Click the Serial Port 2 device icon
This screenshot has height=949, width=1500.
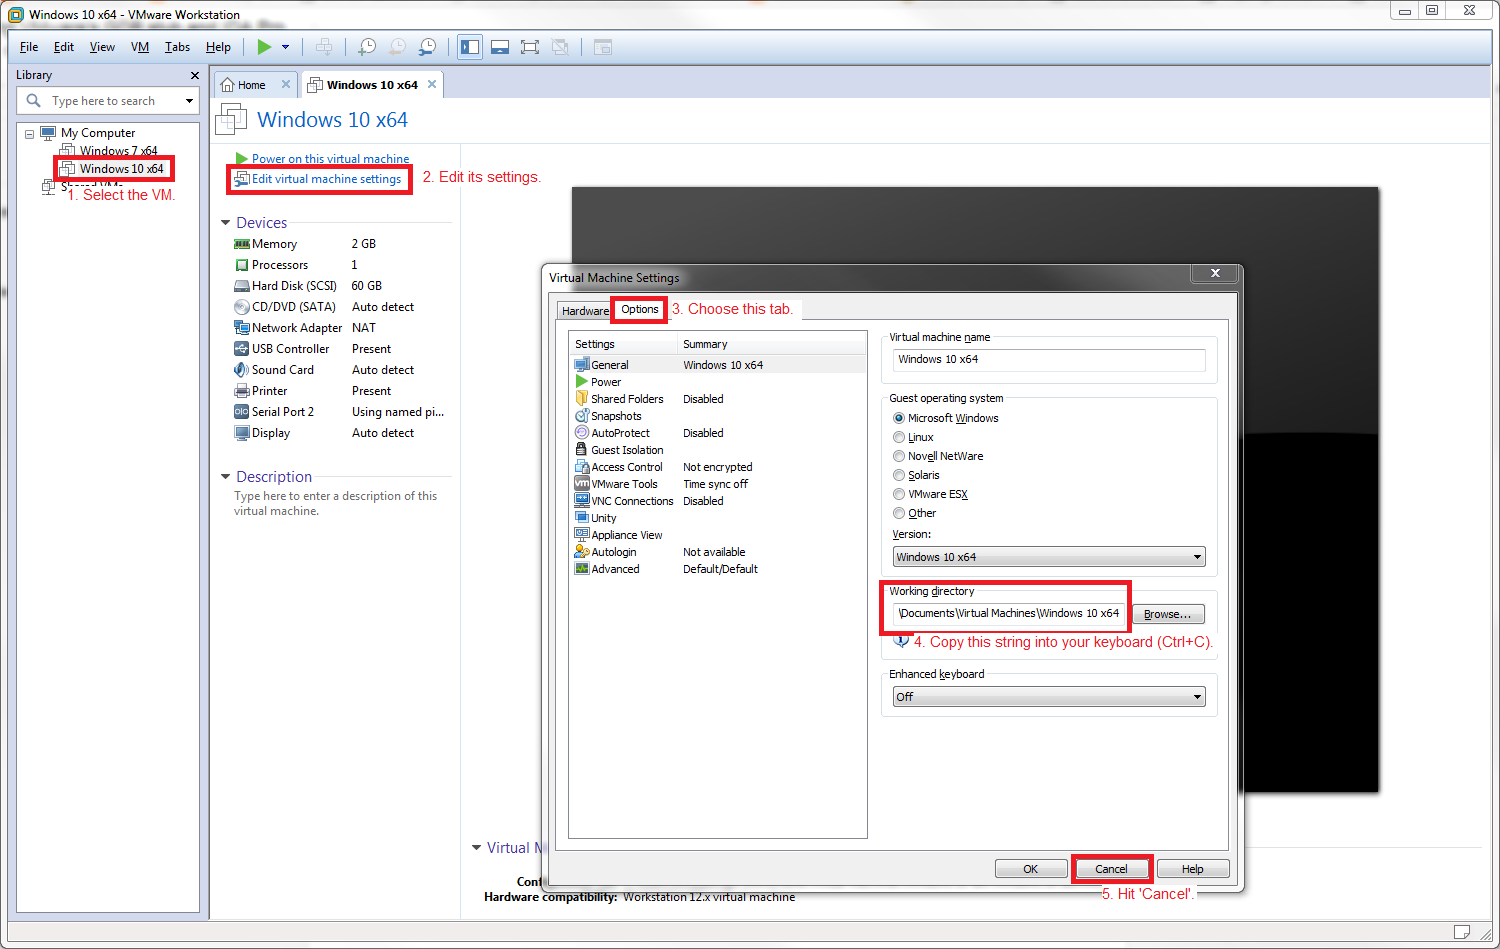tap(241, 412)
